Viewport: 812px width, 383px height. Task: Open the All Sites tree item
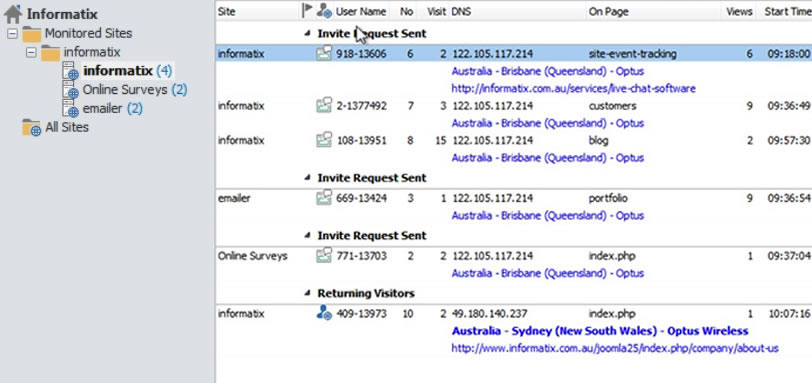67,127
